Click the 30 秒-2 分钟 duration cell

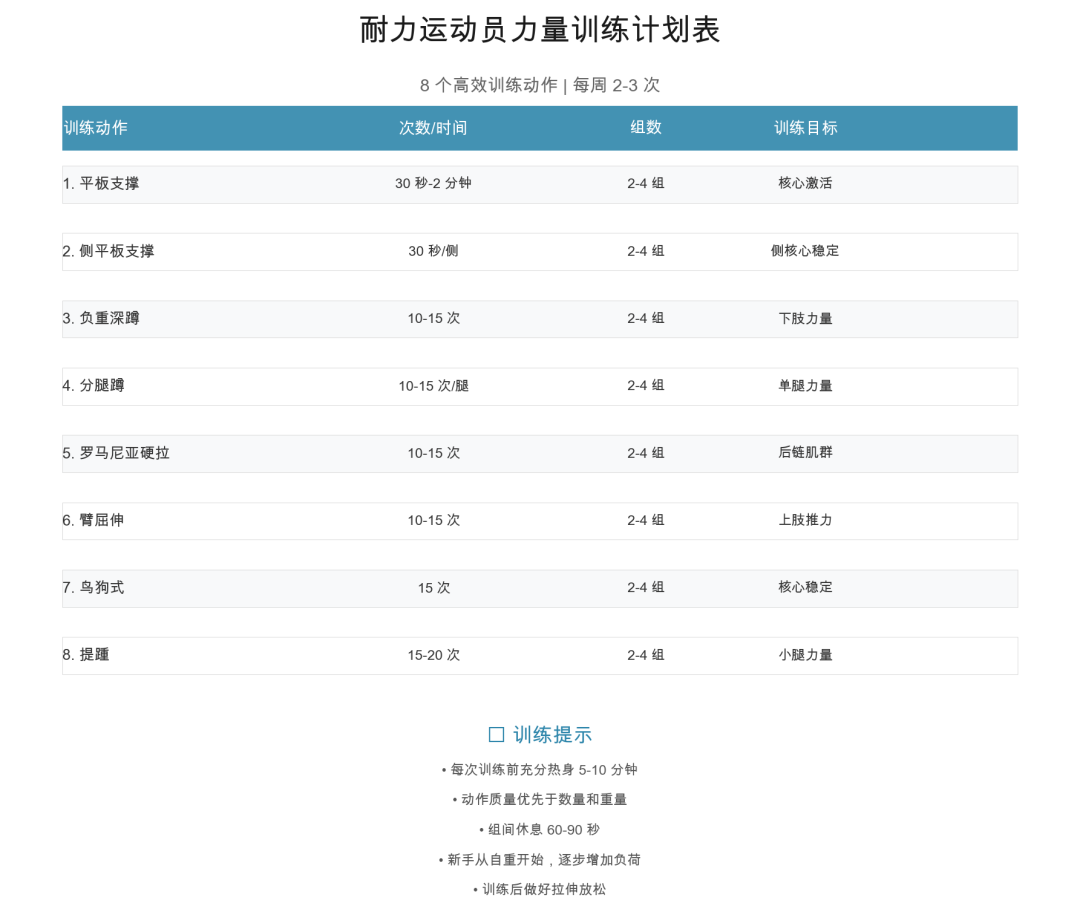coord(433,184)
